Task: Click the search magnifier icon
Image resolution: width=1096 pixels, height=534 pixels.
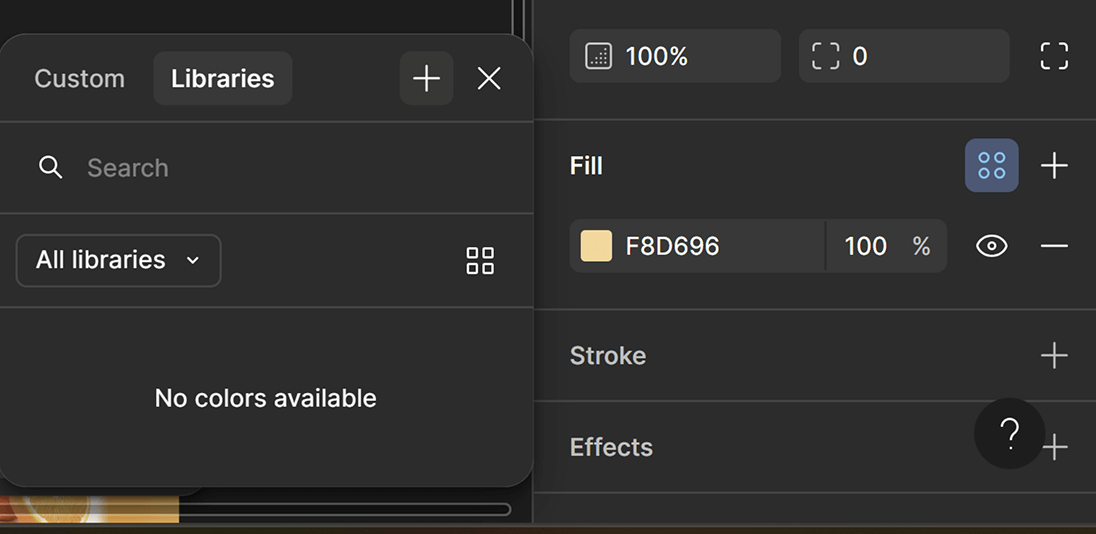Action: point(50,167)
